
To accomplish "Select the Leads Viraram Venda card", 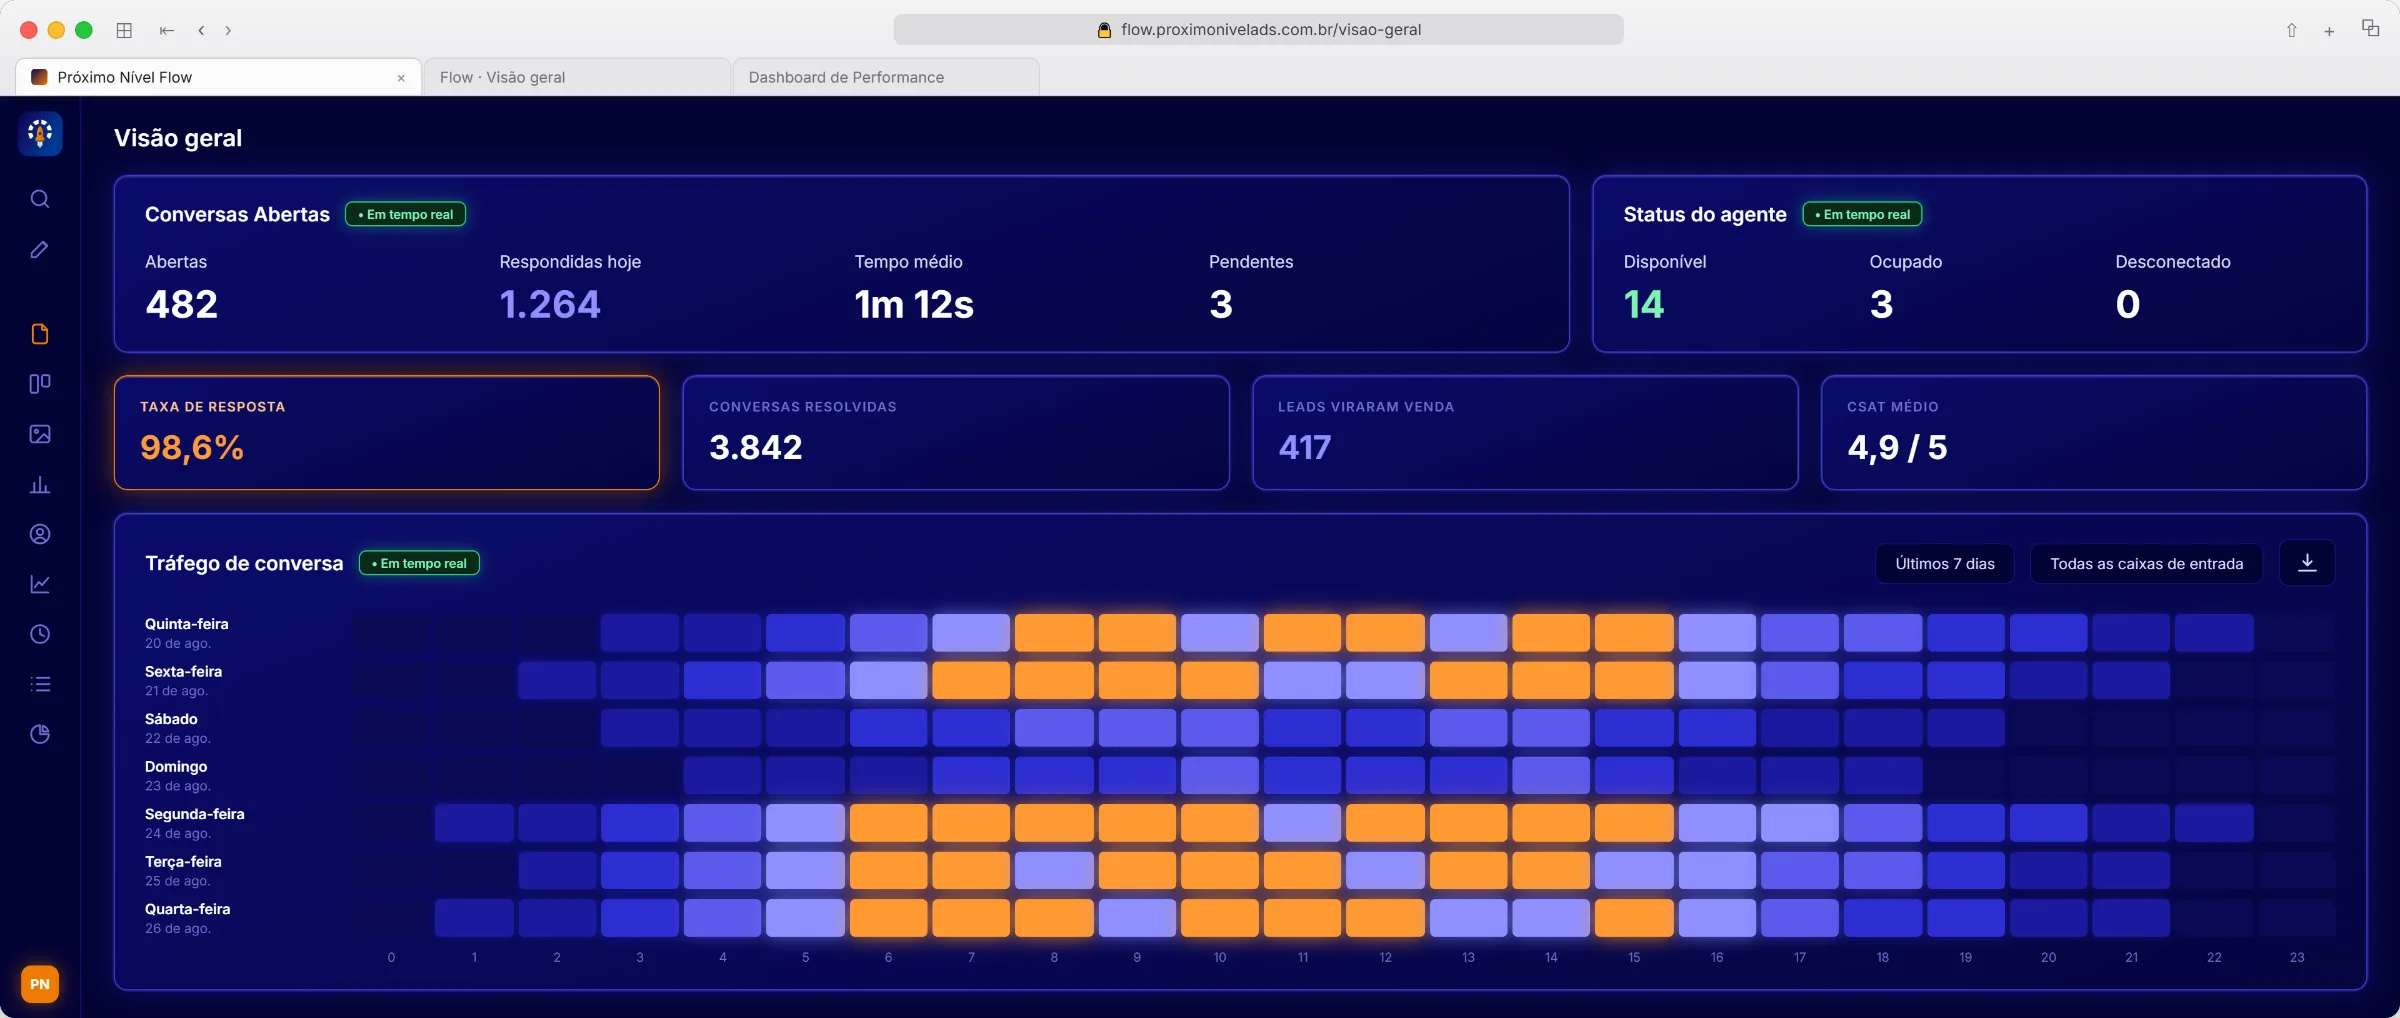I will tap(1525, 432).
